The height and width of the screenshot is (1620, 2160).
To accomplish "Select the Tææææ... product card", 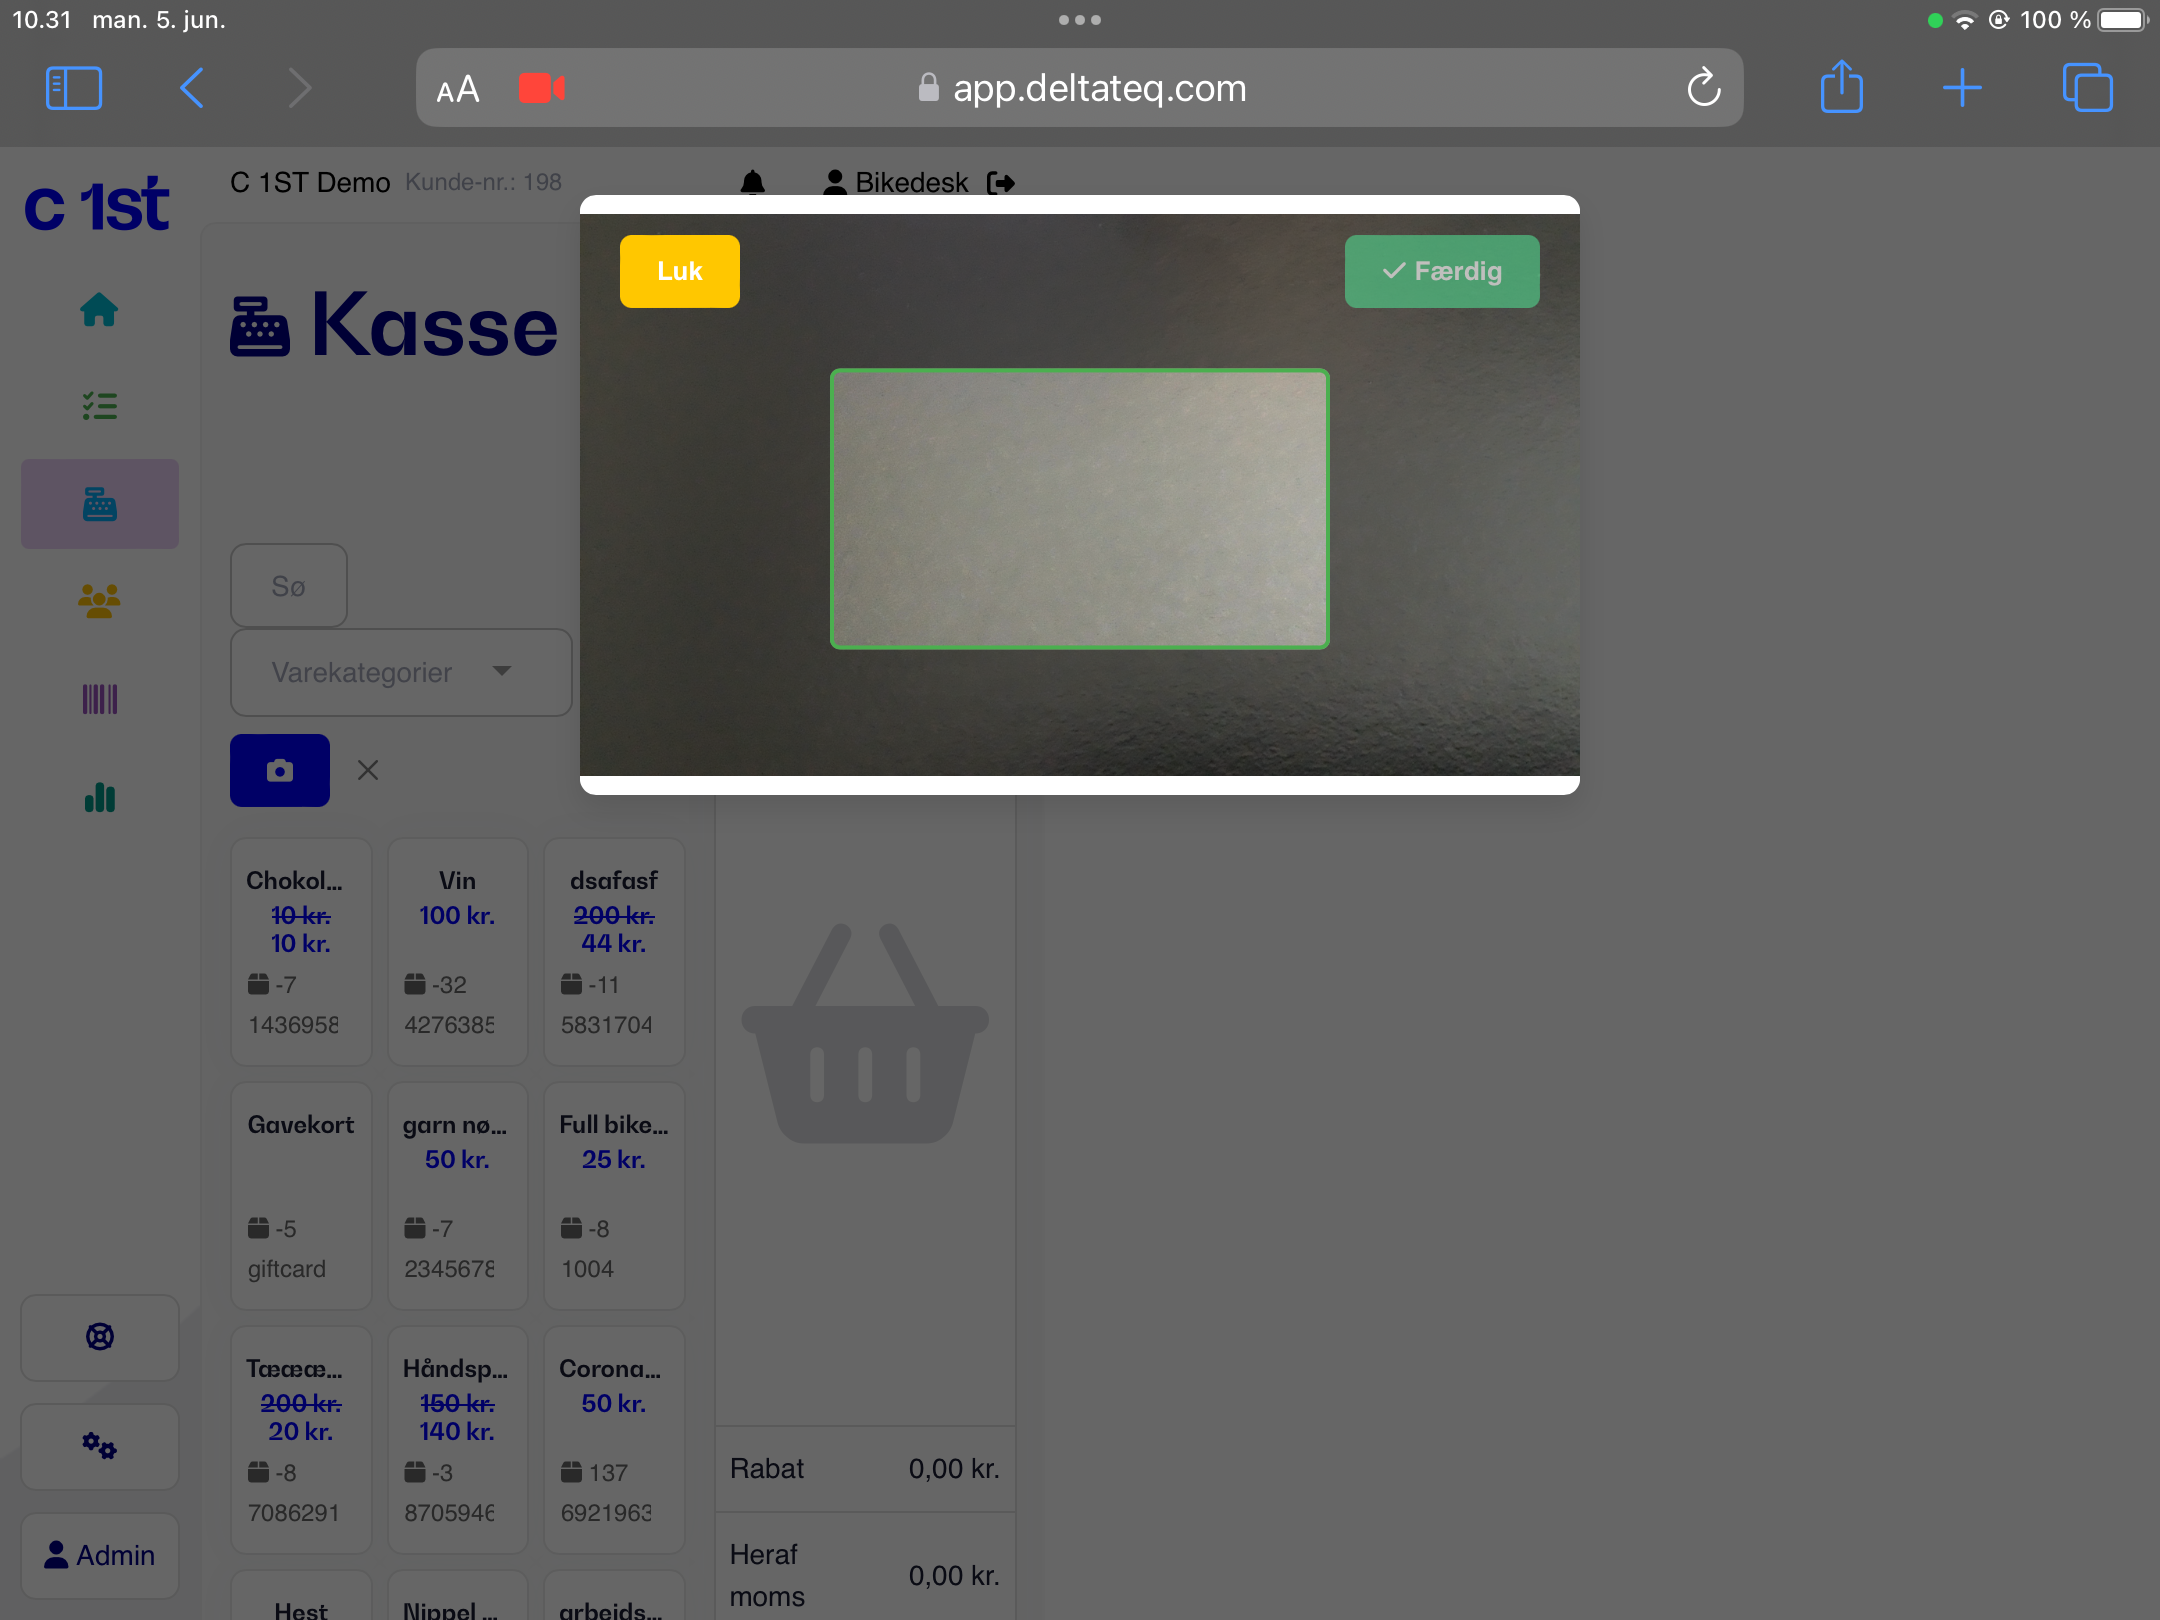I will pyautogui.click(x=301, y=1440).
